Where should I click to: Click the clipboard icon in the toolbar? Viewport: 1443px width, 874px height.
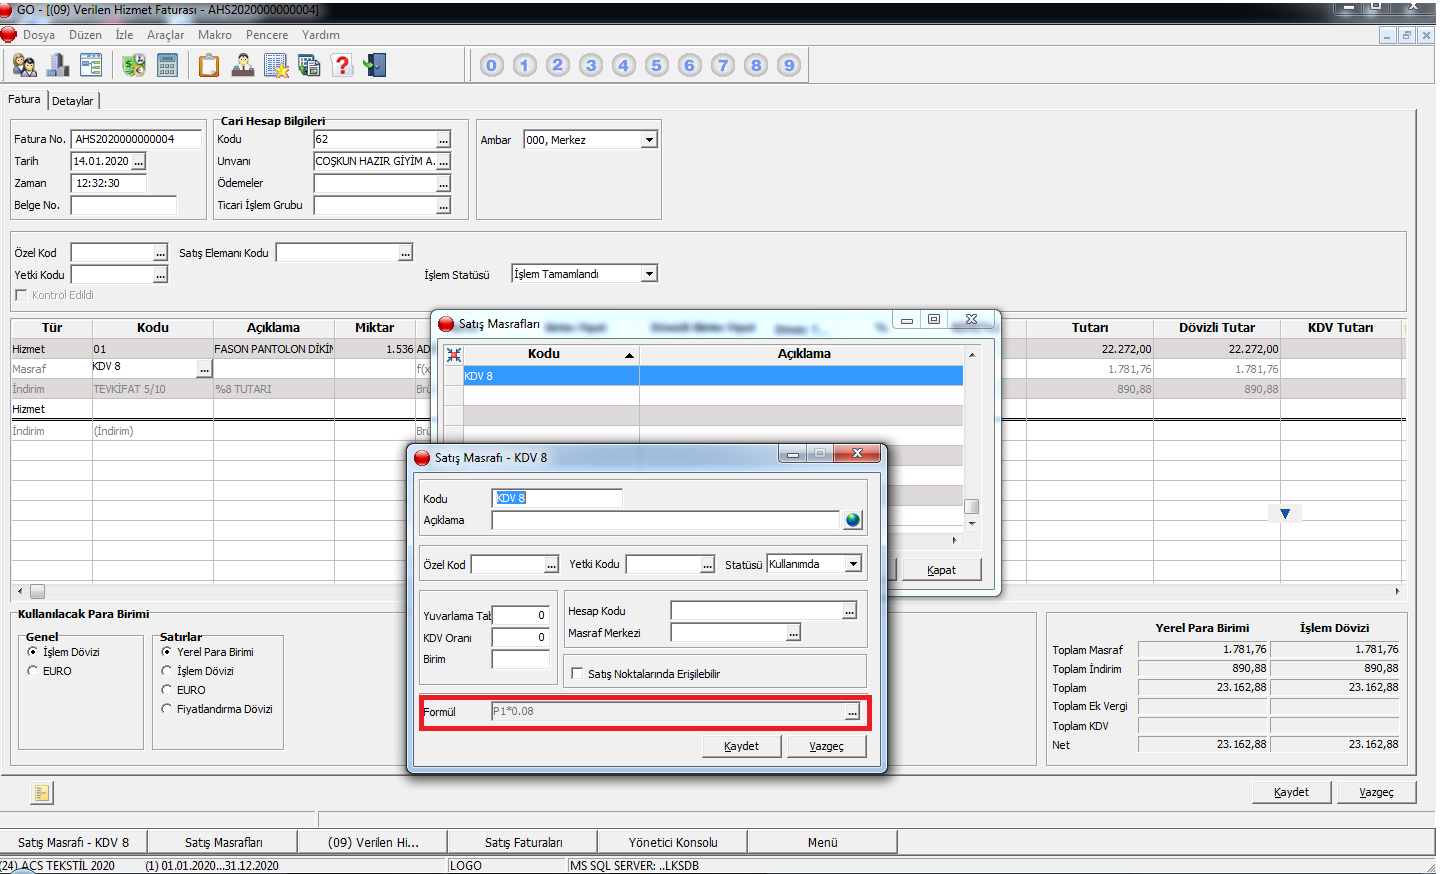click(208, 66)
